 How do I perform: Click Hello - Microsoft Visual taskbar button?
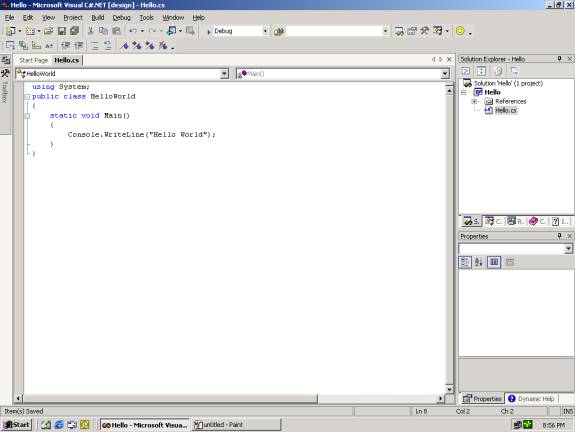pos(145,425)
